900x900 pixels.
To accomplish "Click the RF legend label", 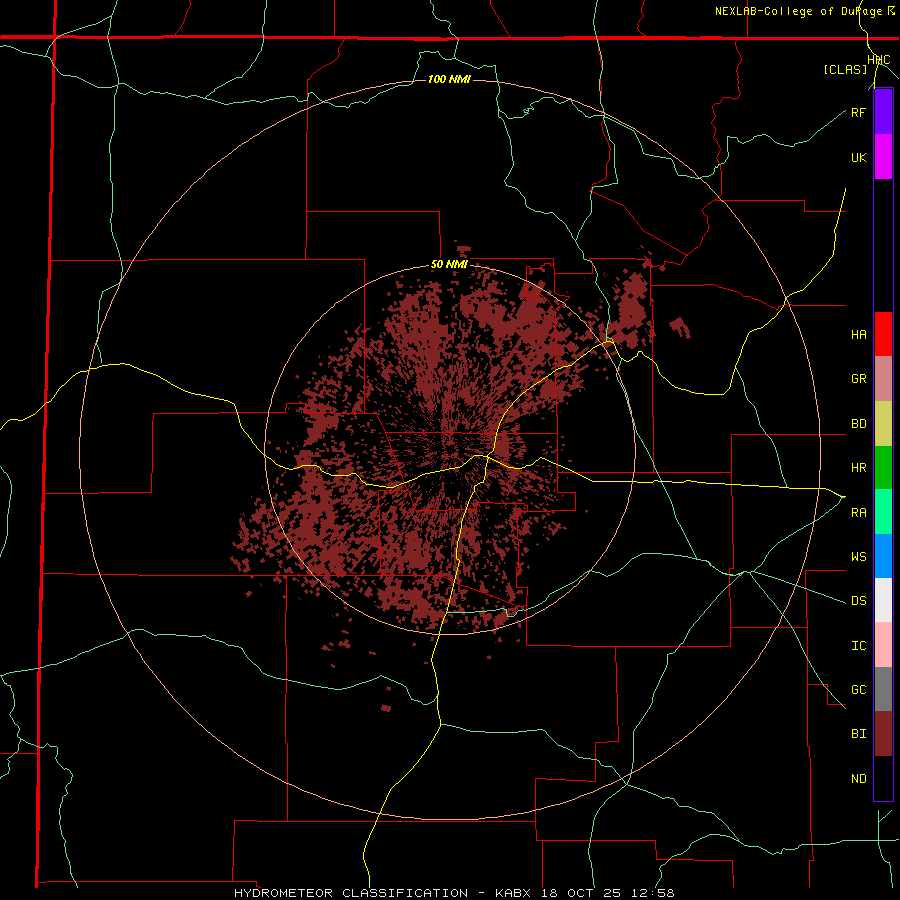I will [x=858, y=112].
